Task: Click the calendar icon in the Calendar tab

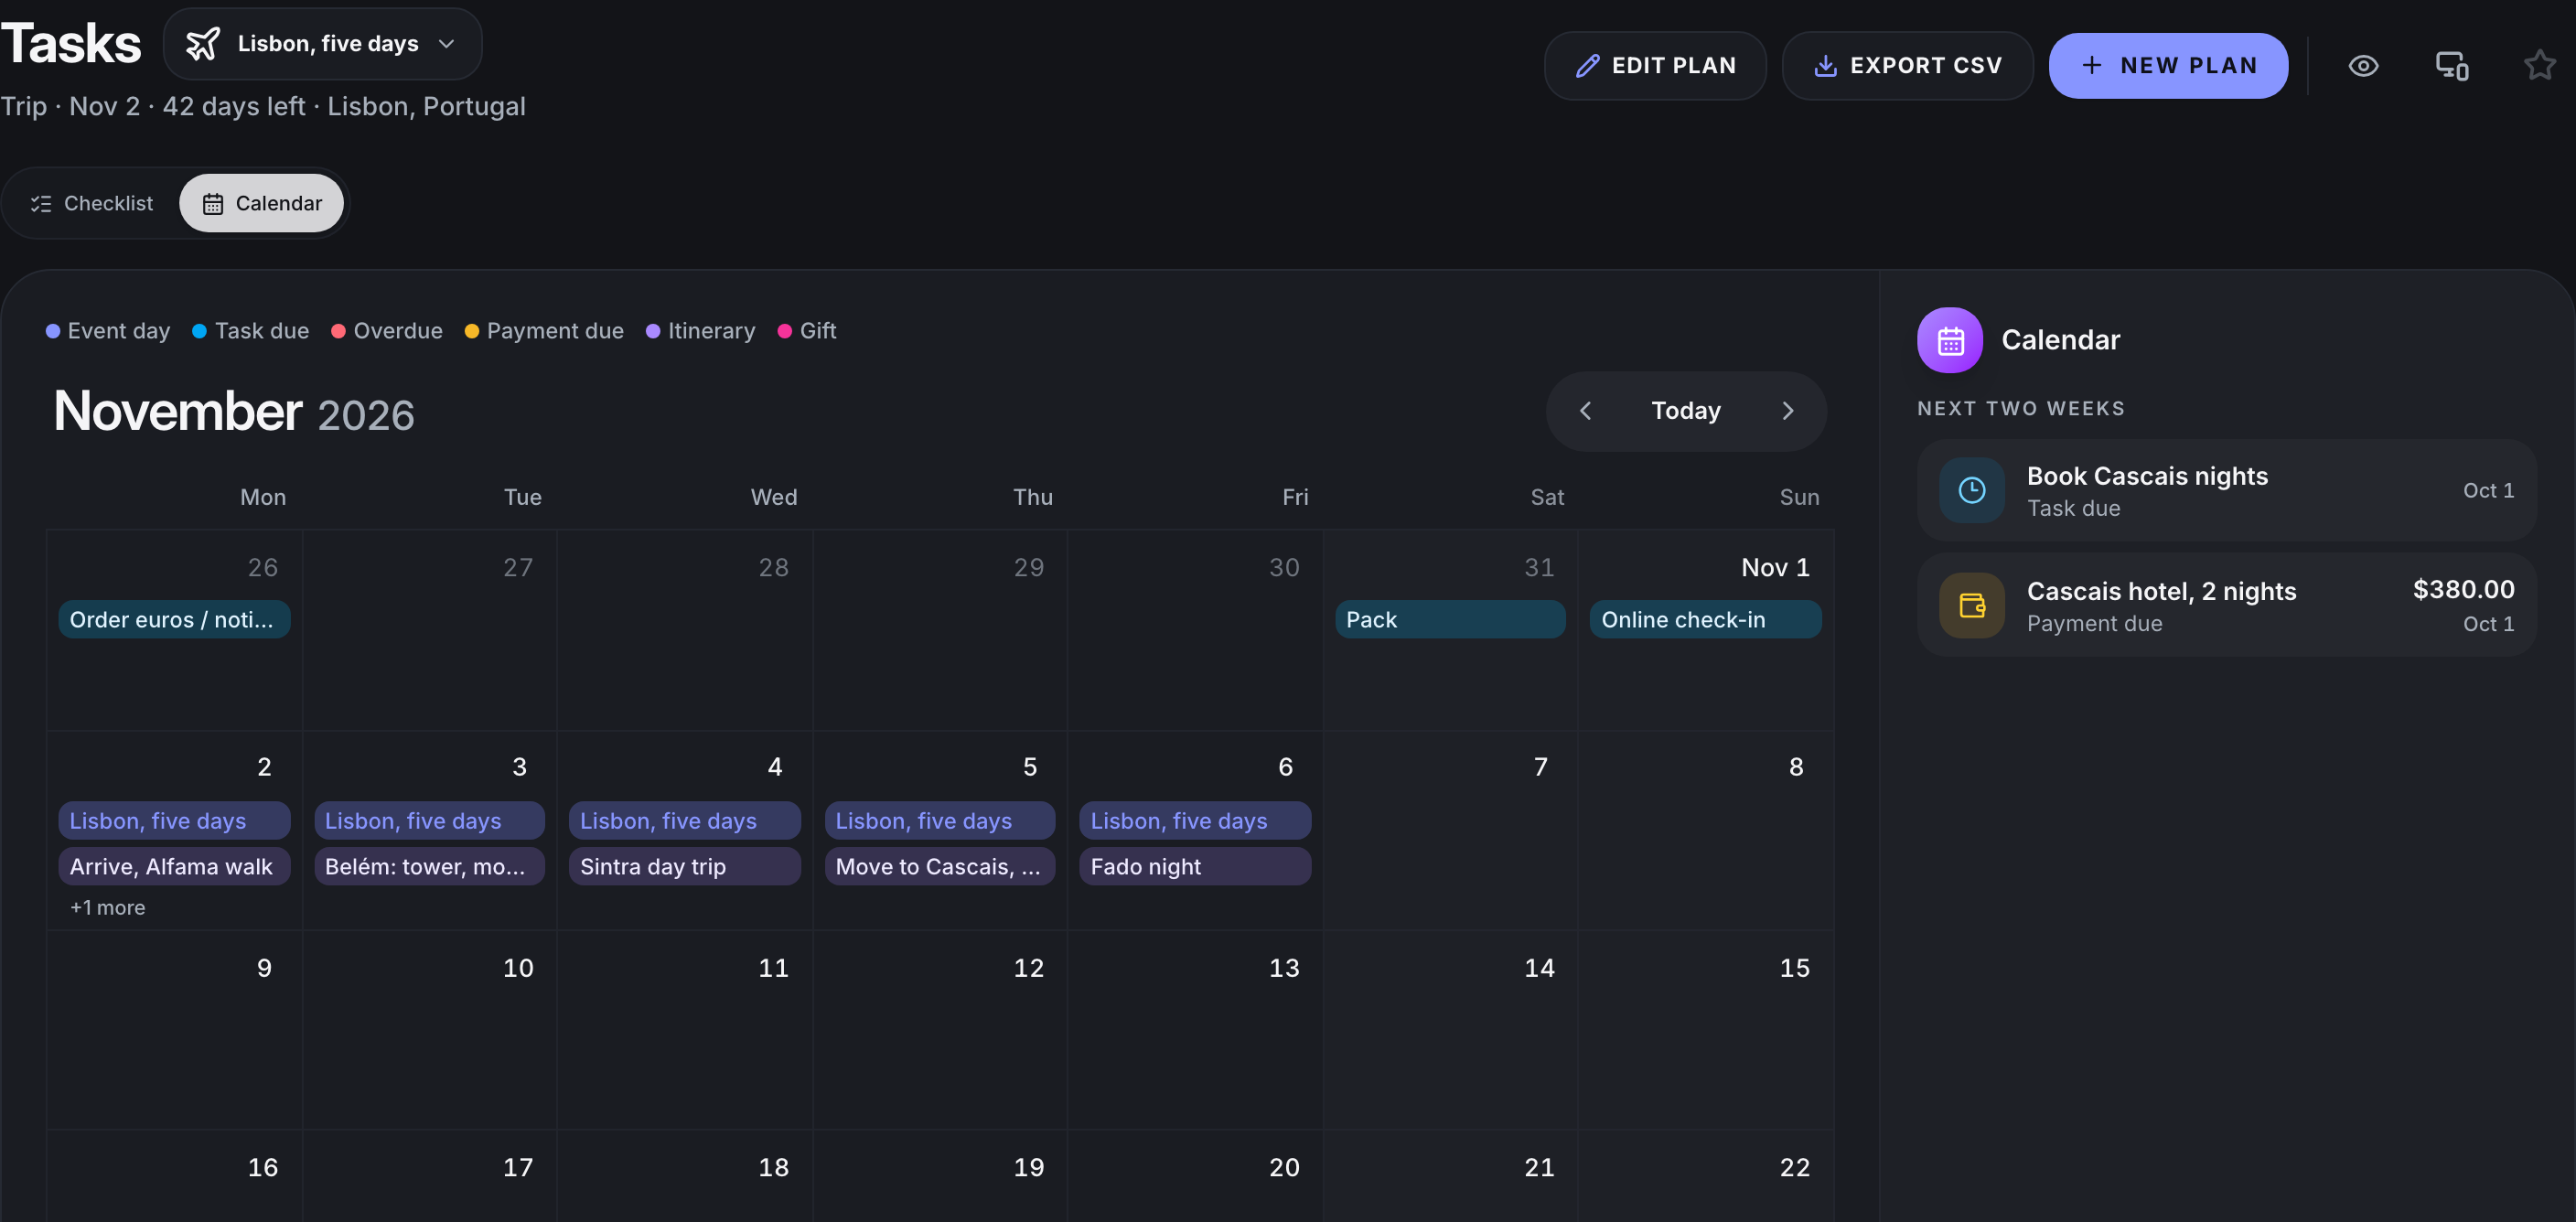Action: click(213, 204)
